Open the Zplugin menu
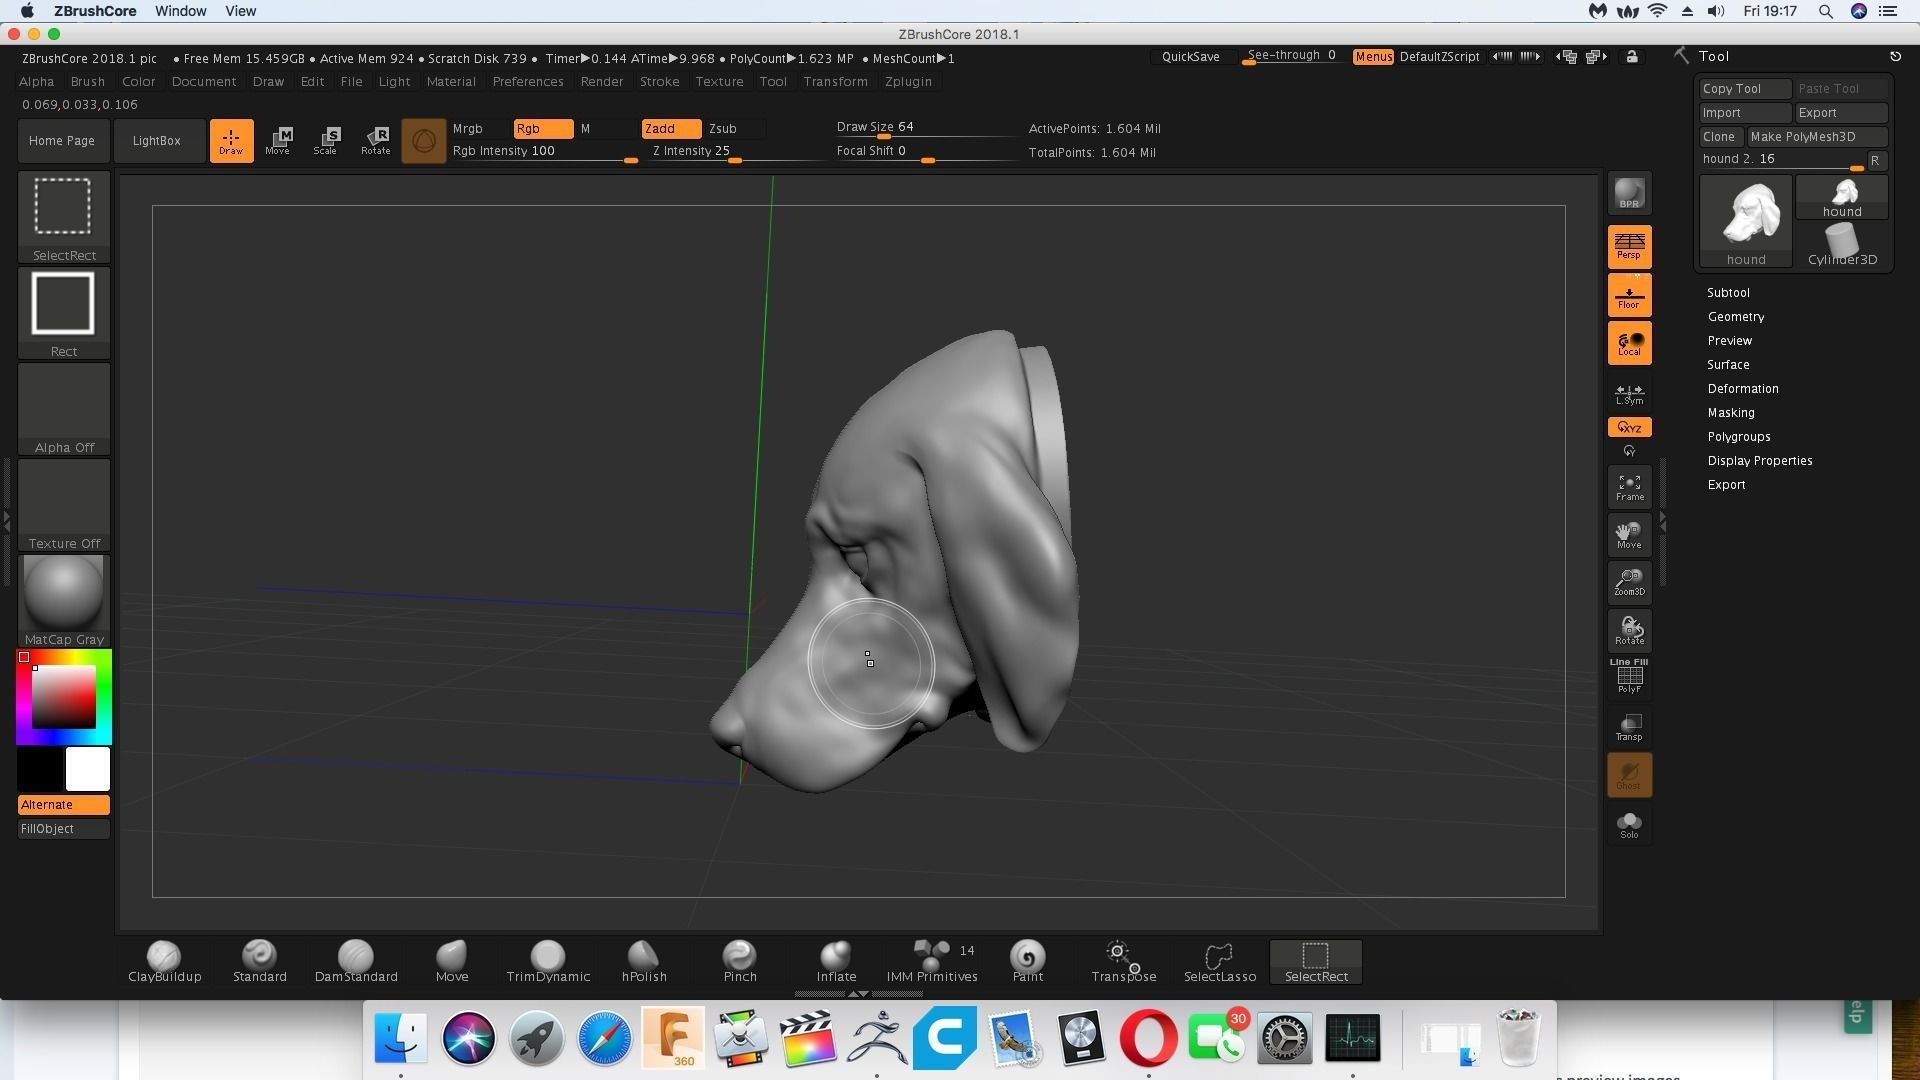This screenshot has height=1080, width=1920. point(908,82)
